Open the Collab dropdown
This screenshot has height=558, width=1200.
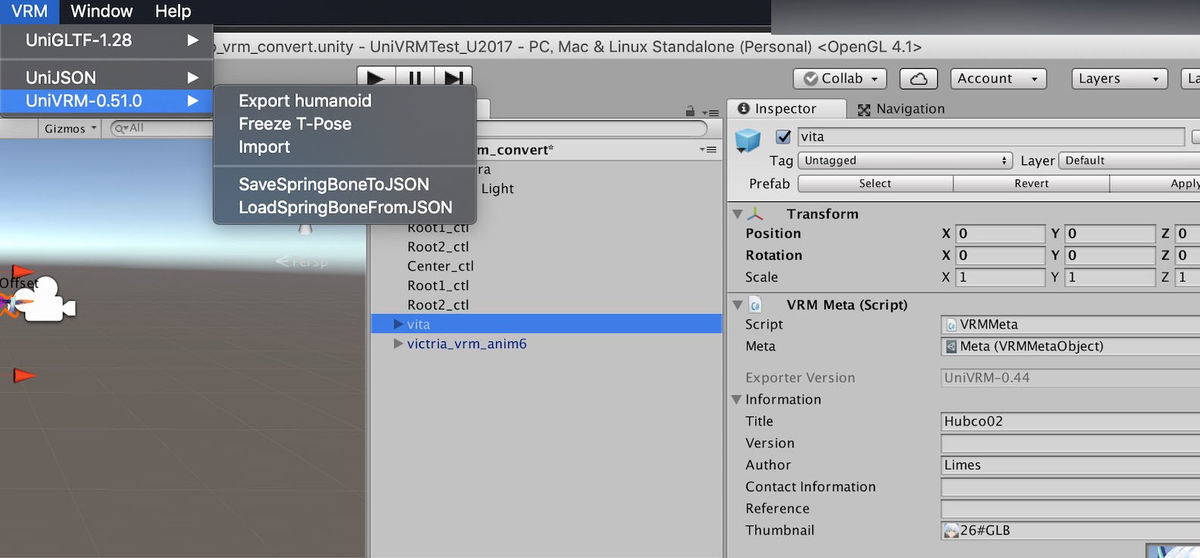[x=840, y=78]
